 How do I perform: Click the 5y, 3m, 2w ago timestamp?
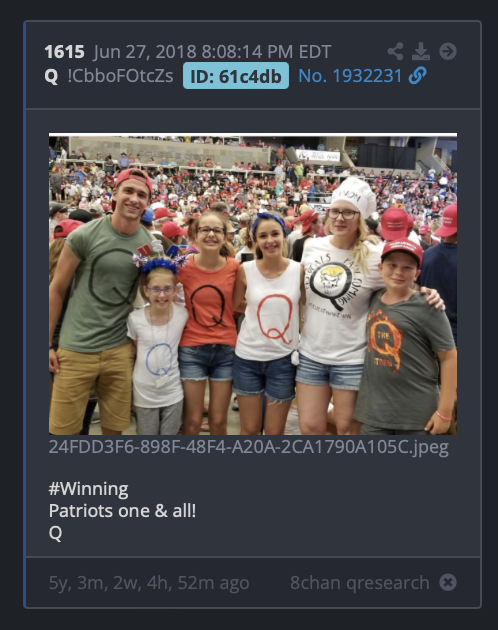click(149, 583)
